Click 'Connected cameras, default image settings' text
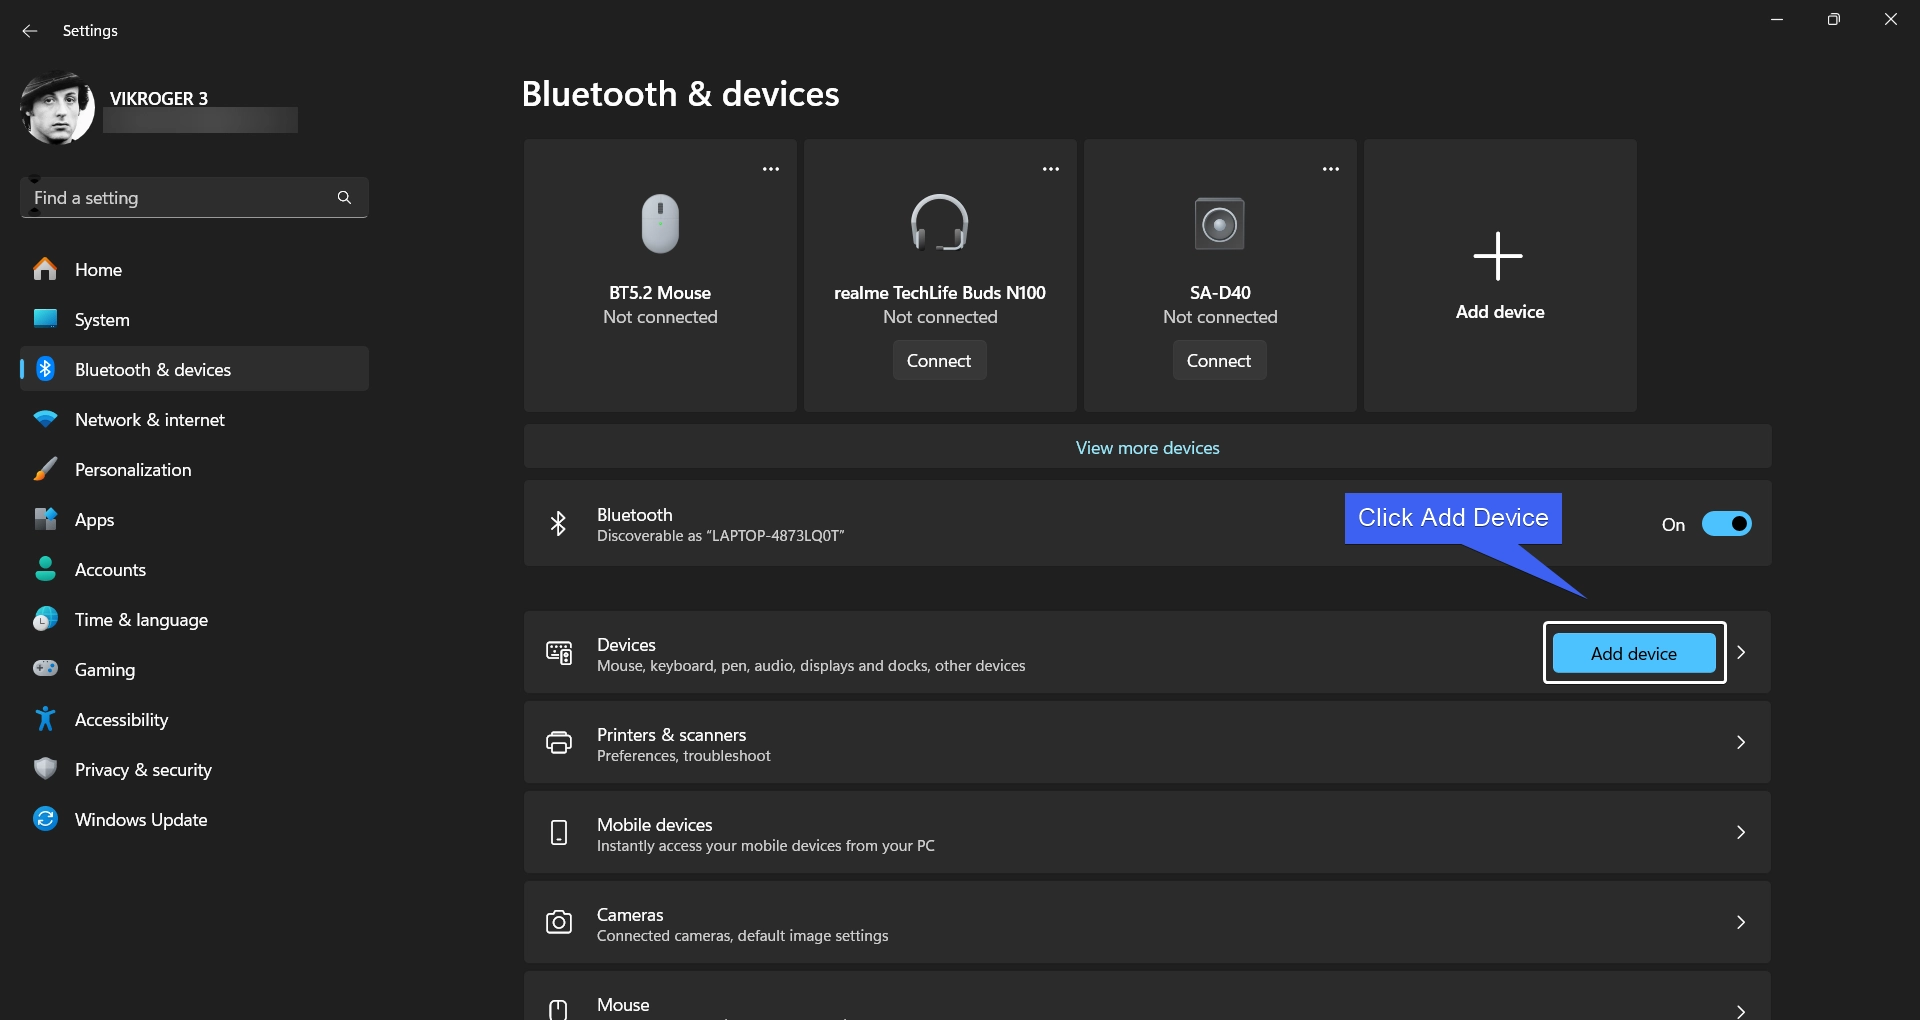 tap(742, 936)
